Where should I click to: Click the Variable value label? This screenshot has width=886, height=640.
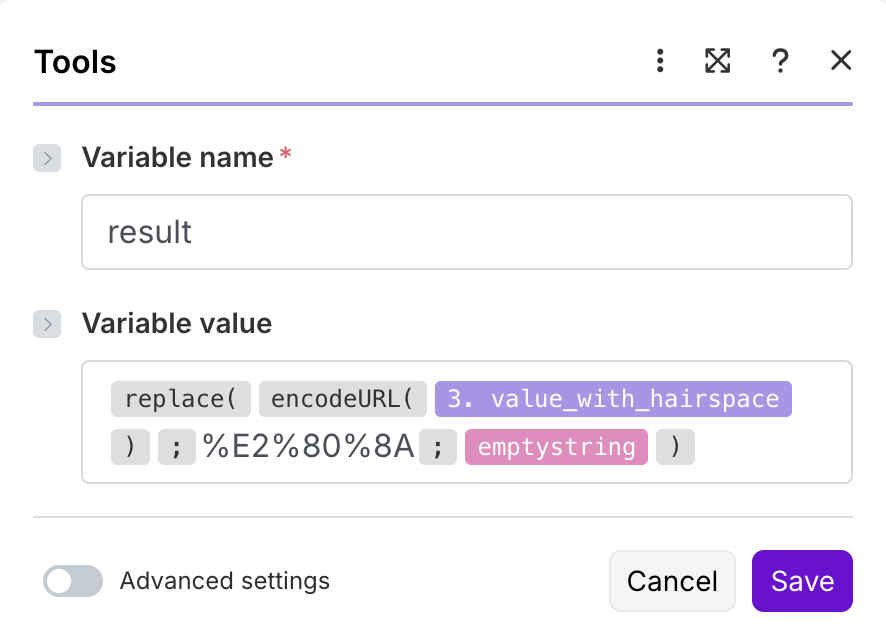tap(177, 324)
